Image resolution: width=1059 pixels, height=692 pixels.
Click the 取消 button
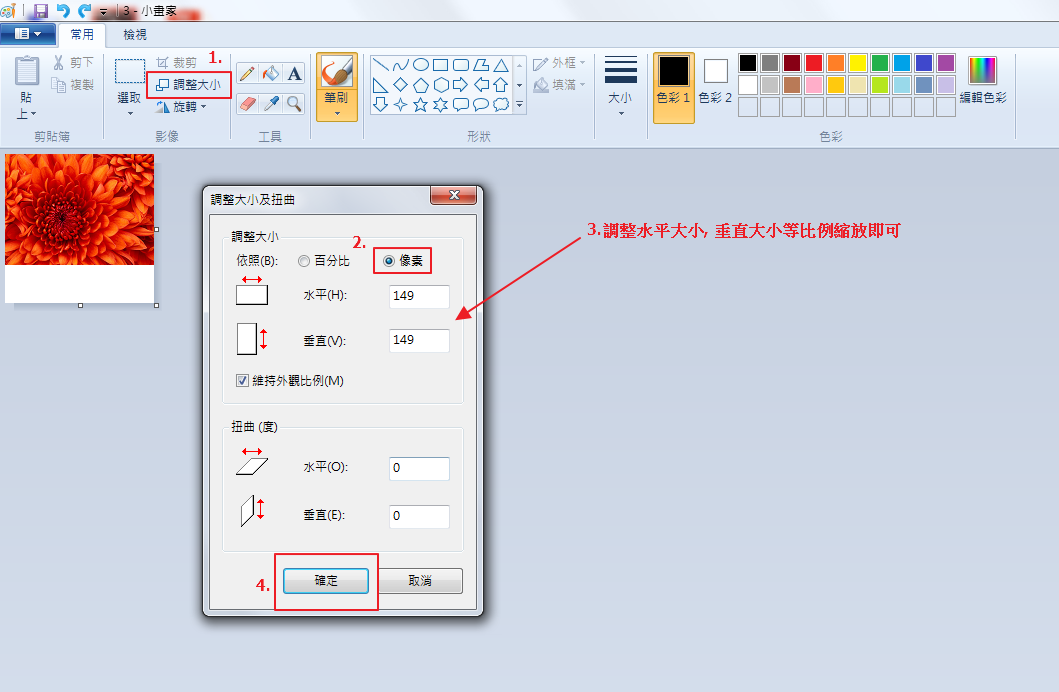click(420, 581)
